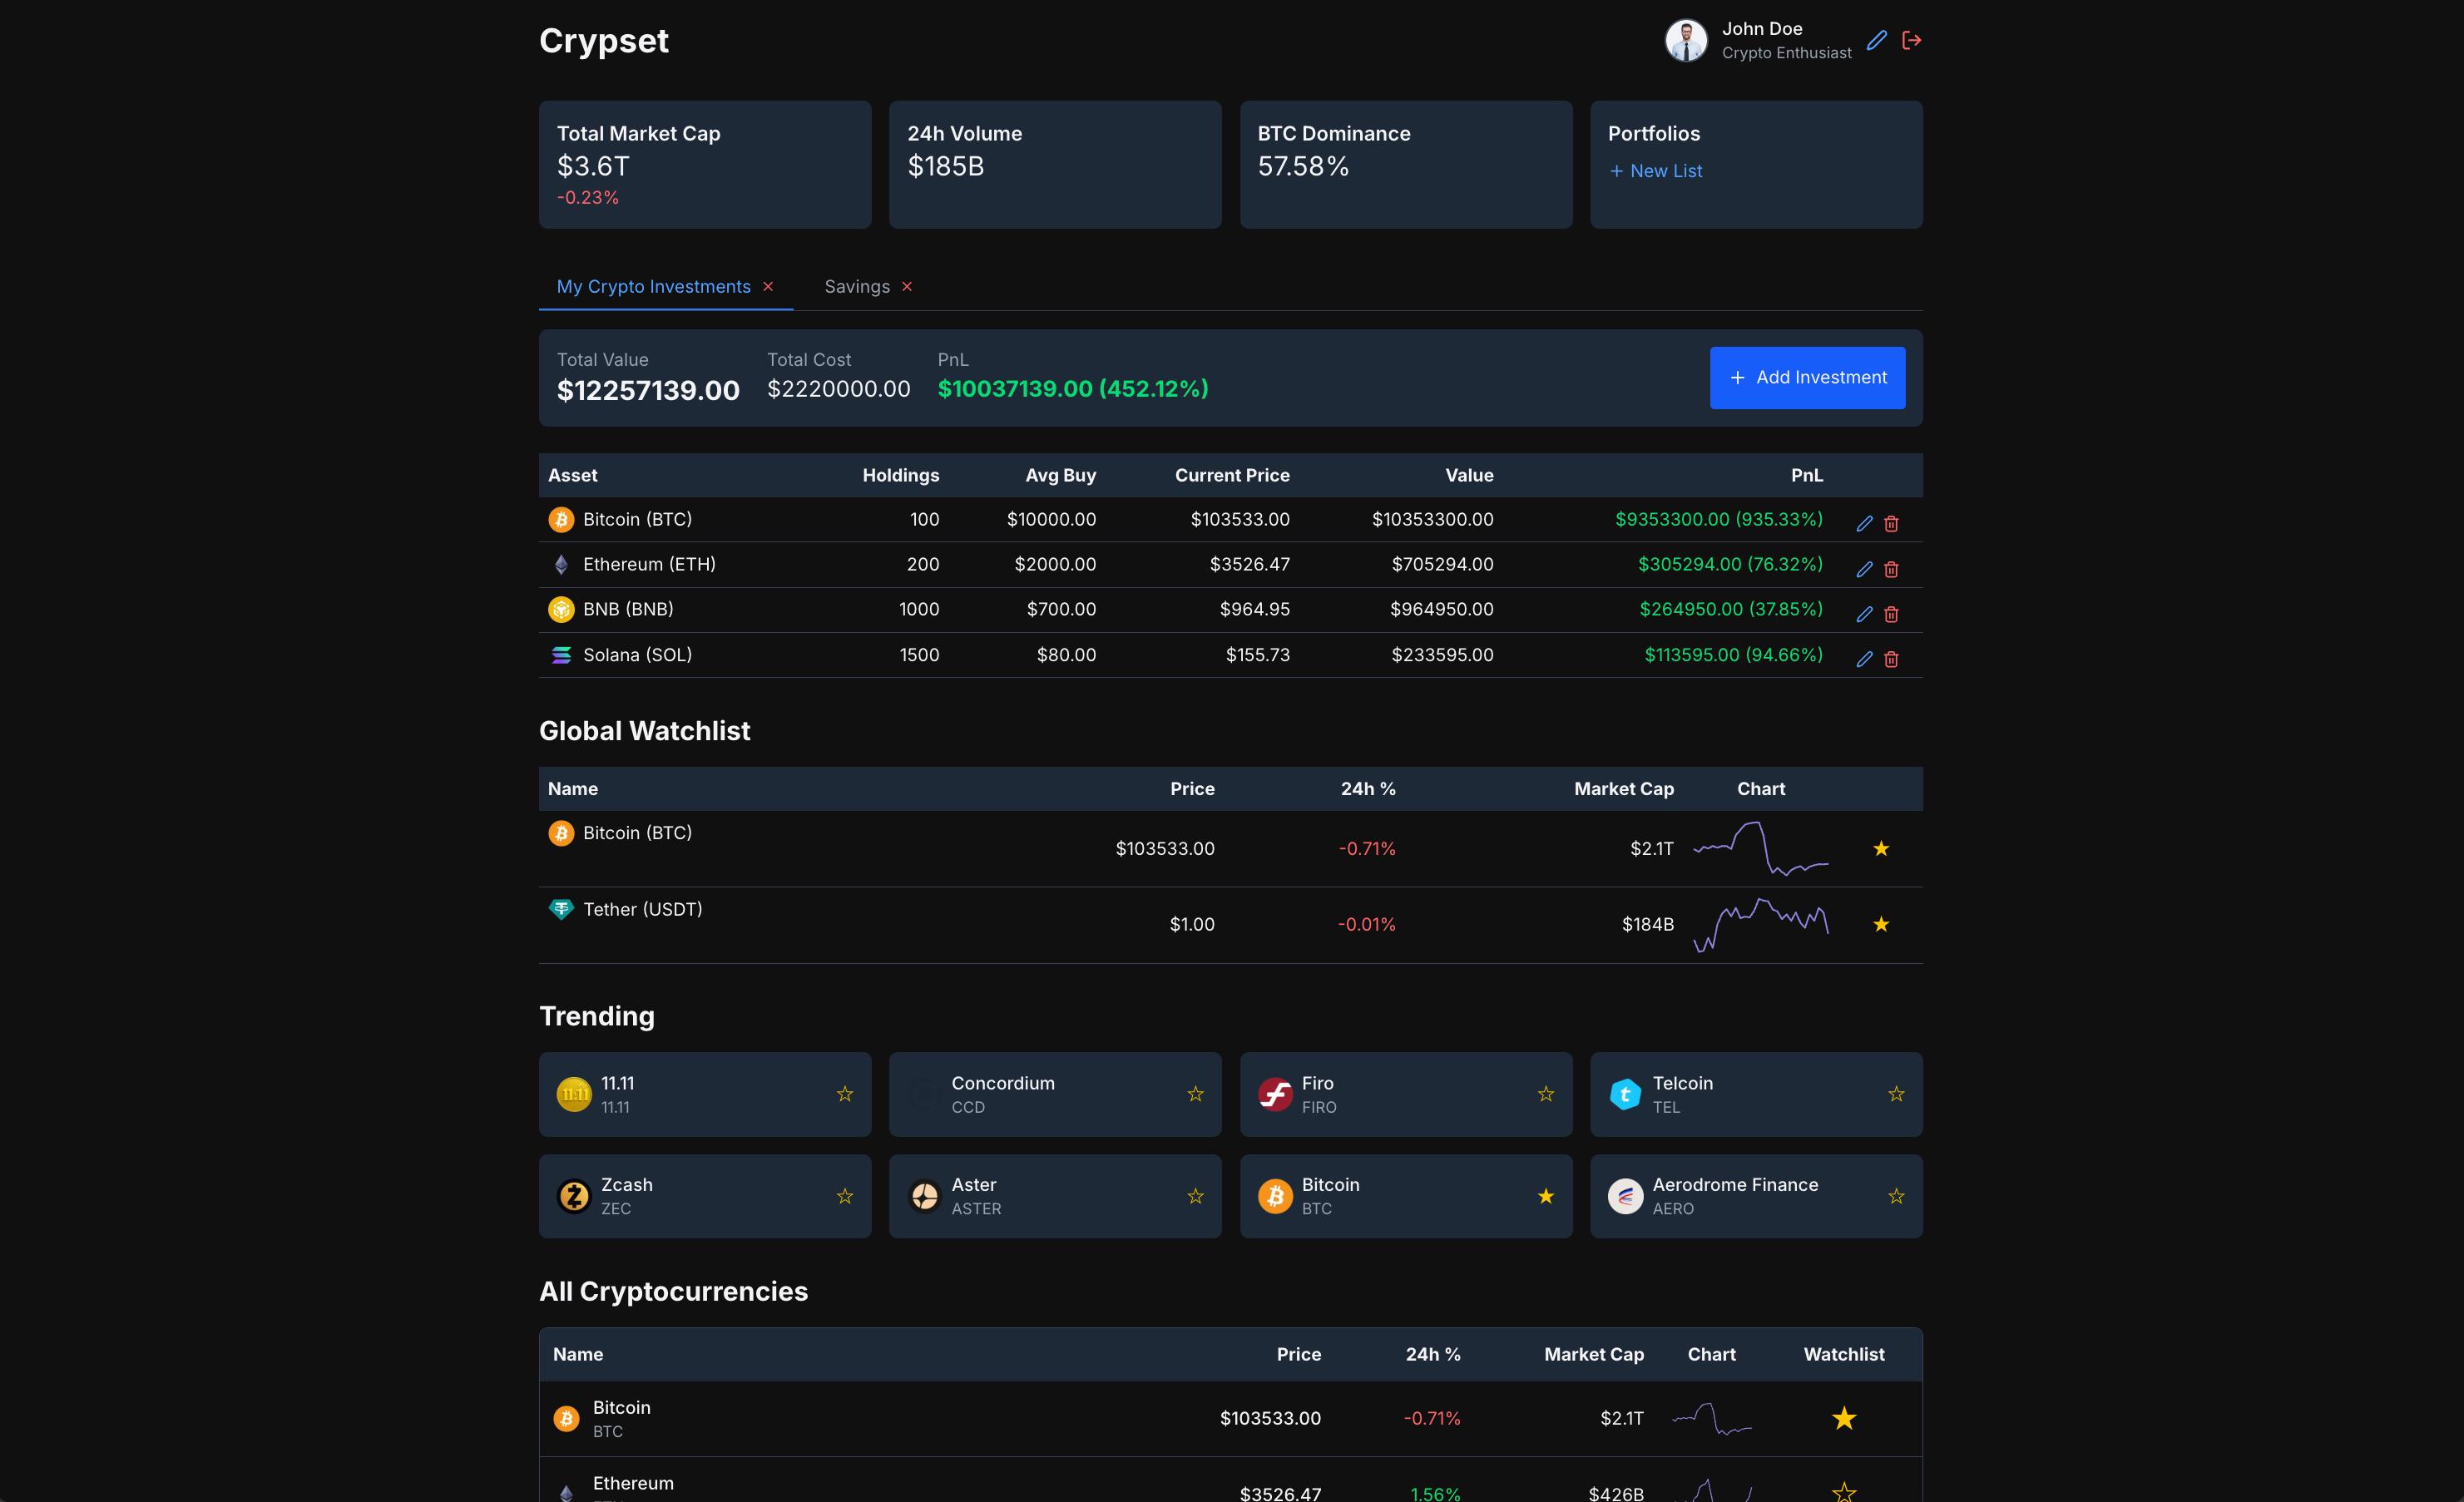Close the My Crypto Investments tab
2464x1502 pixels.
tap(769, 286)
